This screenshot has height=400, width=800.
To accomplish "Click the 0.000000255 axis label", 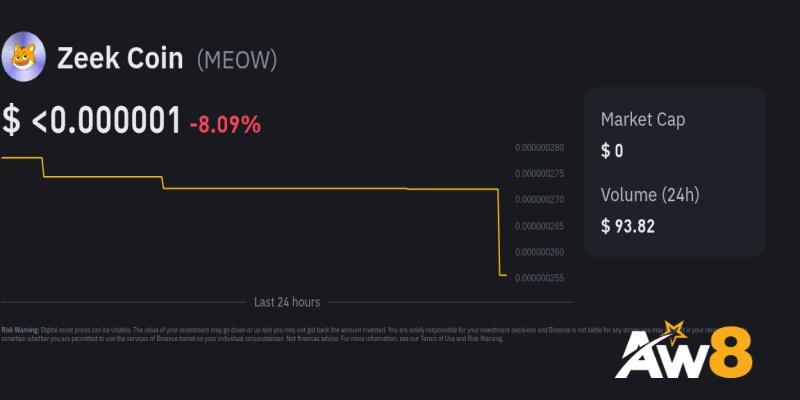I will (x=539, y=278).
